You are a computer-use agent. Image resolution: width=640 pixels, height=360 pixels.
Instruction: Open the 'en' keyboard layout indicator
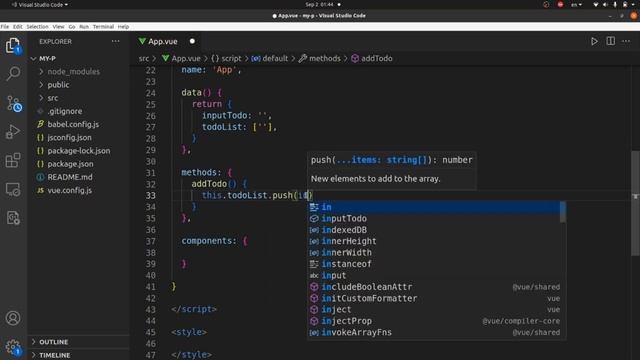click(576, 4)
